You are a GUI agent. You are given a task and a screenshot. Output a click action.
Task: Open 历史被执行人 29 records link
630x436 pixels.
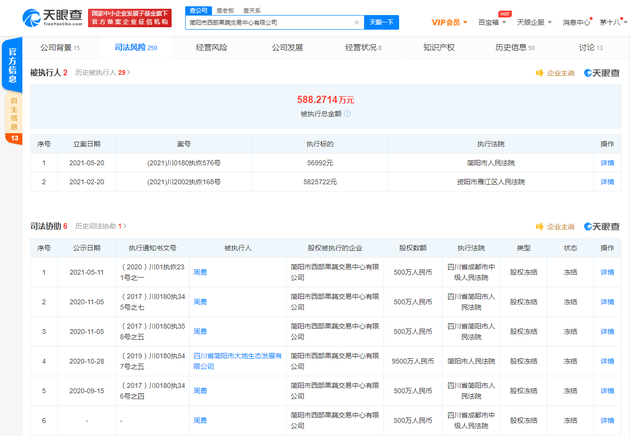[x=103, y=73]
